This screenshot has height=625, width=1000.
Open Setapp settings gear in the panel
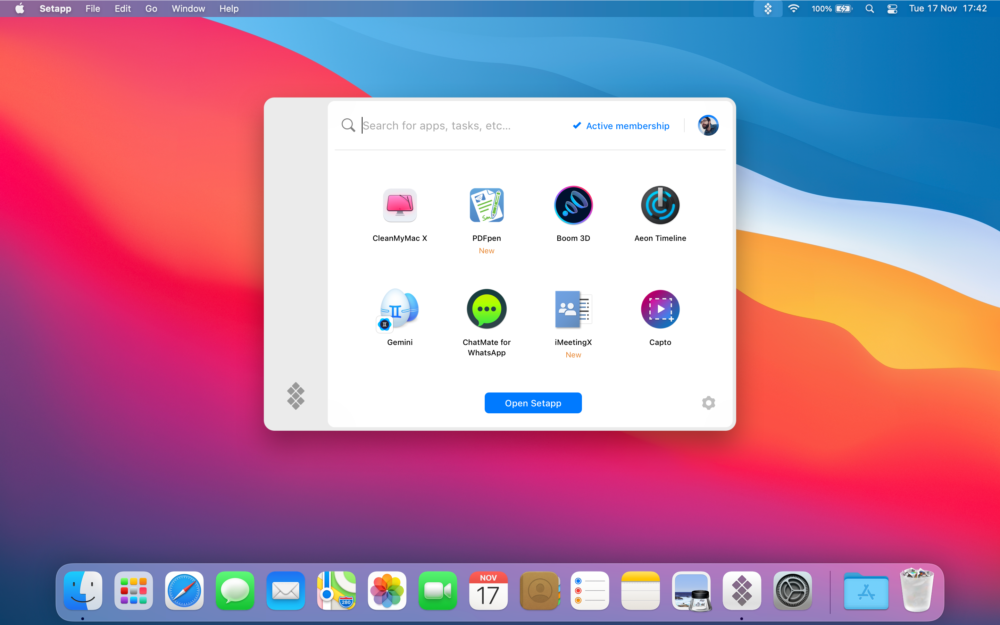point(709,403)
